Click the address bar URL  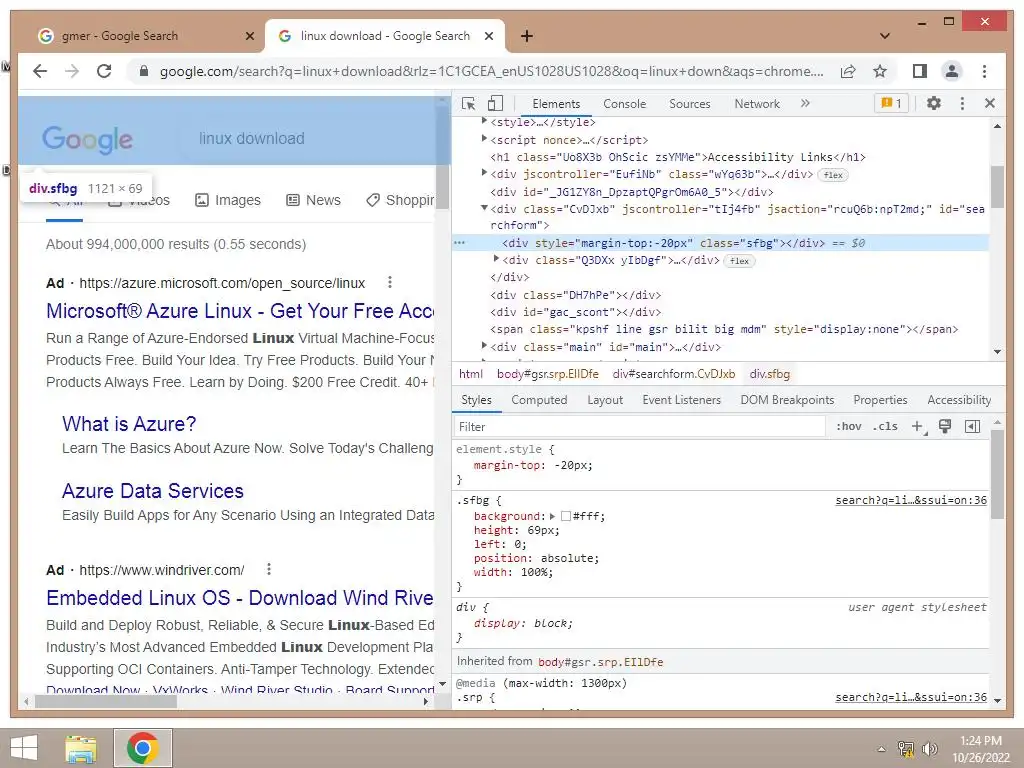491,71
